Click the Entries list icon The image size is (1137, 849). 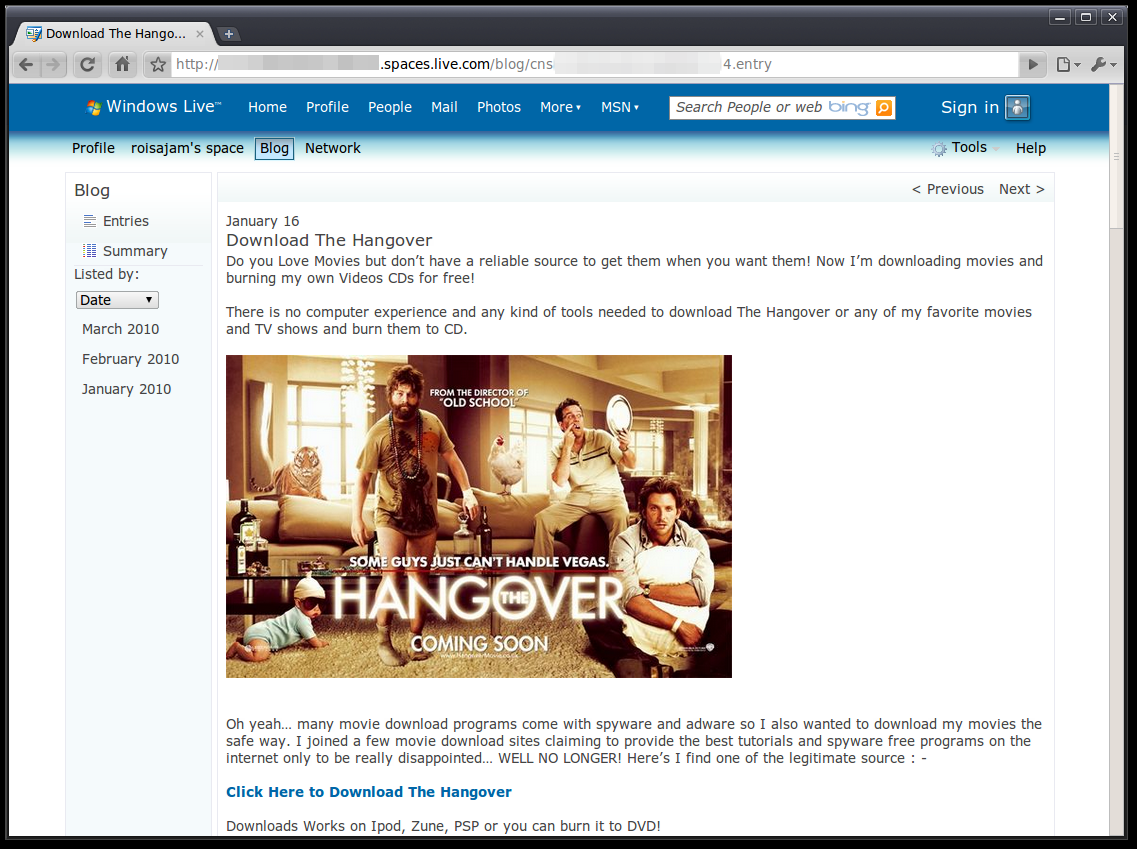pos(89,221)
